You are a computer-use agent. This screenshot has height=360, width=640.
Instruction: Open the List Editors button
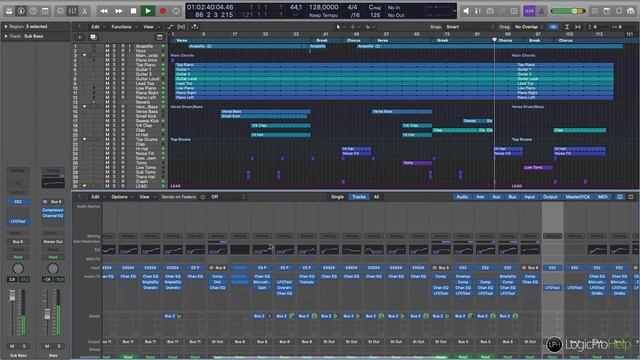(595, 11)
